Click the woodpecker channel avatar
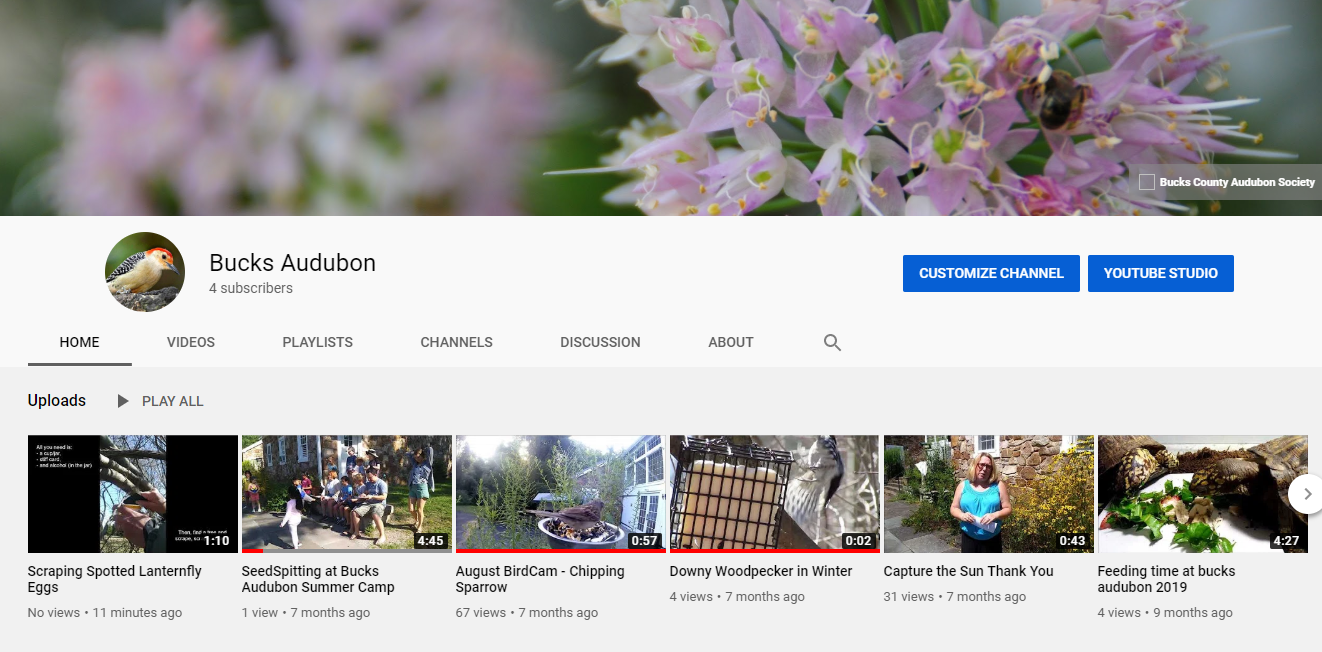The width and height of the screenshot is (1322, 652). (145, 272)
